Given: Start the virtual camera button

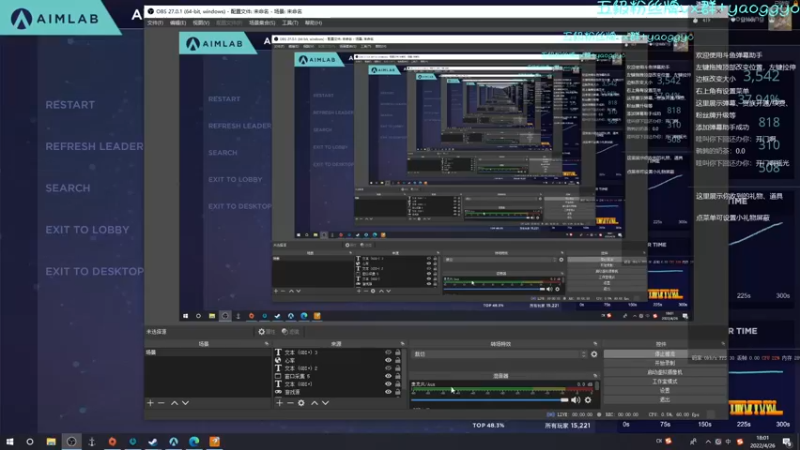Looking at the screenshot, I should 664,372.
